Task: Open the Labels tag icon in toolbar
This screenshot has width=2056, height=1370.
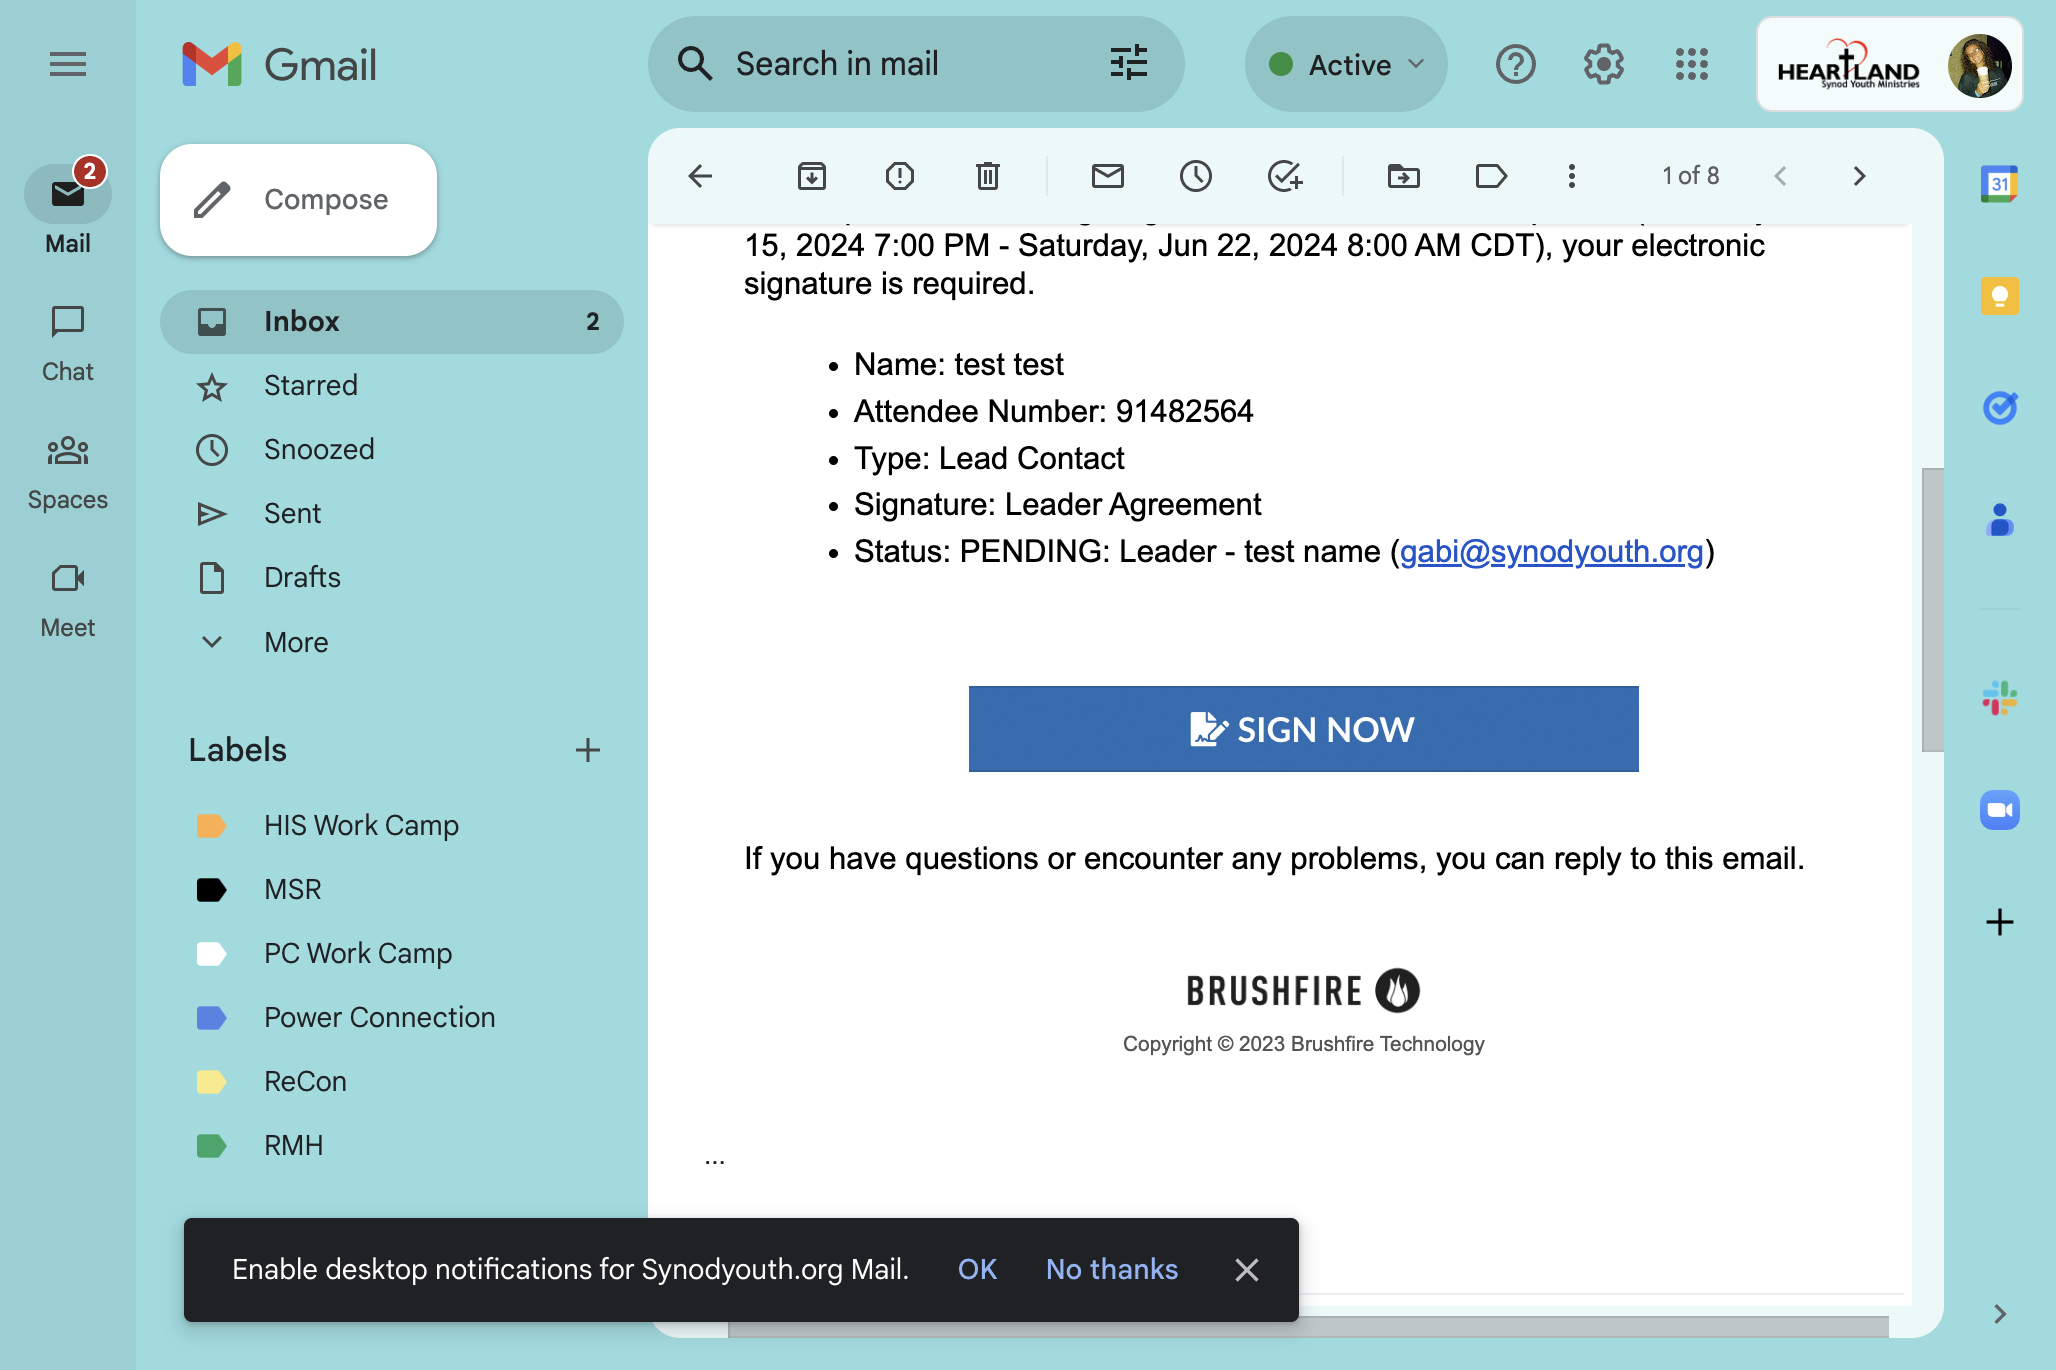Action: click(1491, 176)
